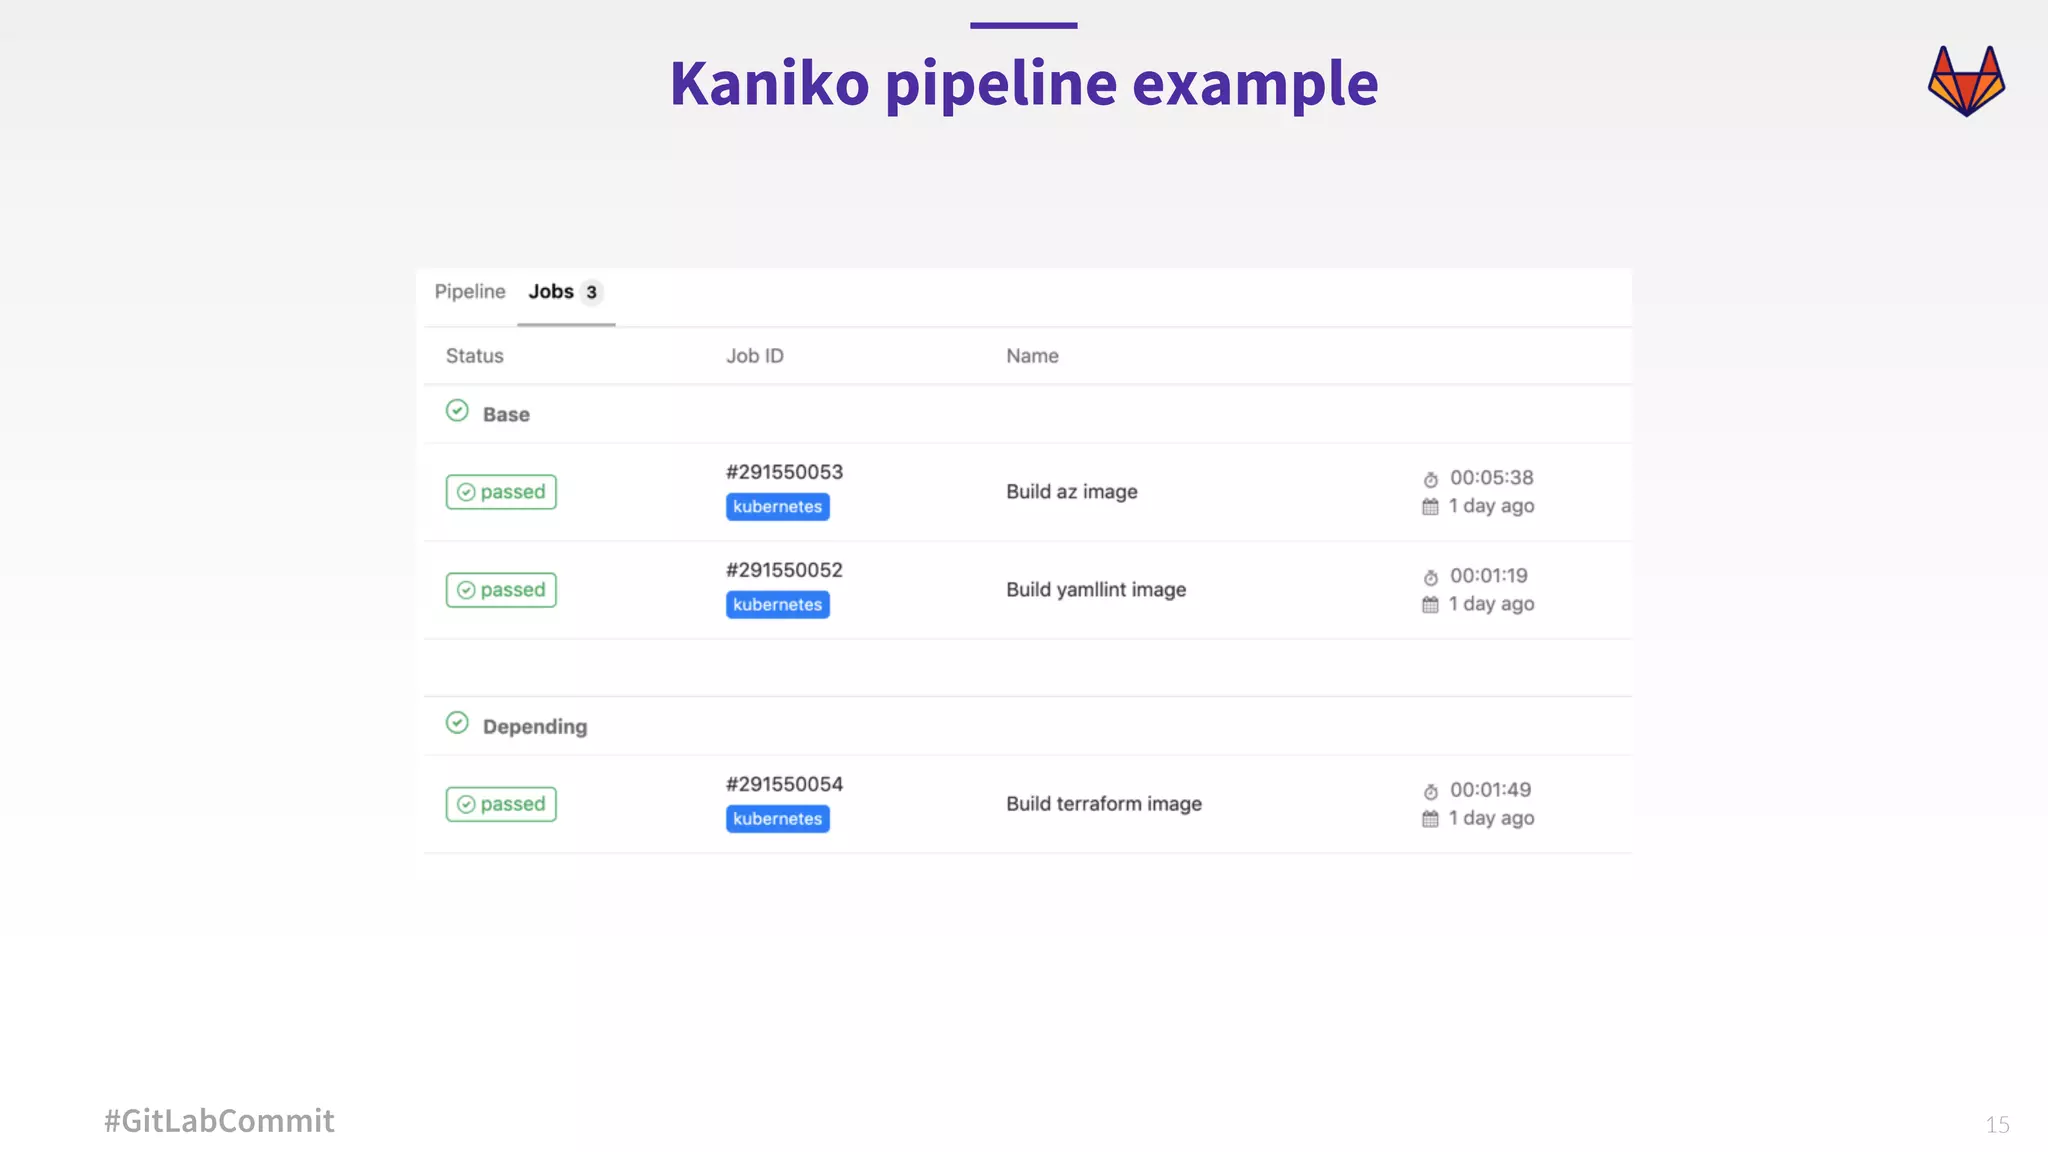Click stopwatch icon beside 00:01:49
Screen dimensions: 2048x1152
click(x=1431, y=791)
